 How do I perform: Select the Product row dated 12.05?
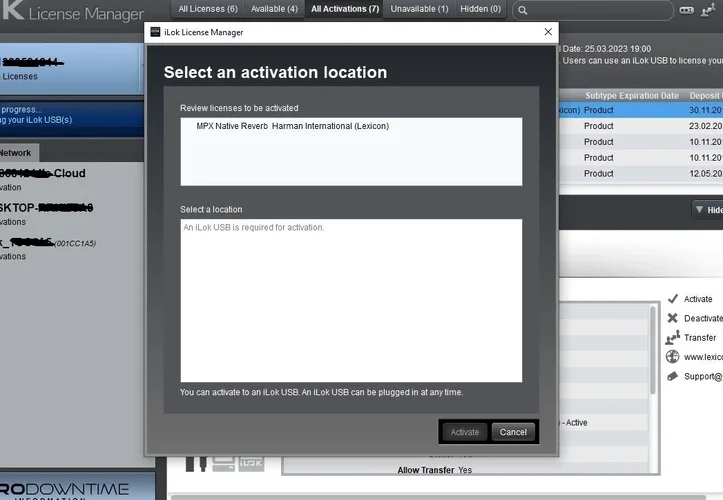(641, 173)
